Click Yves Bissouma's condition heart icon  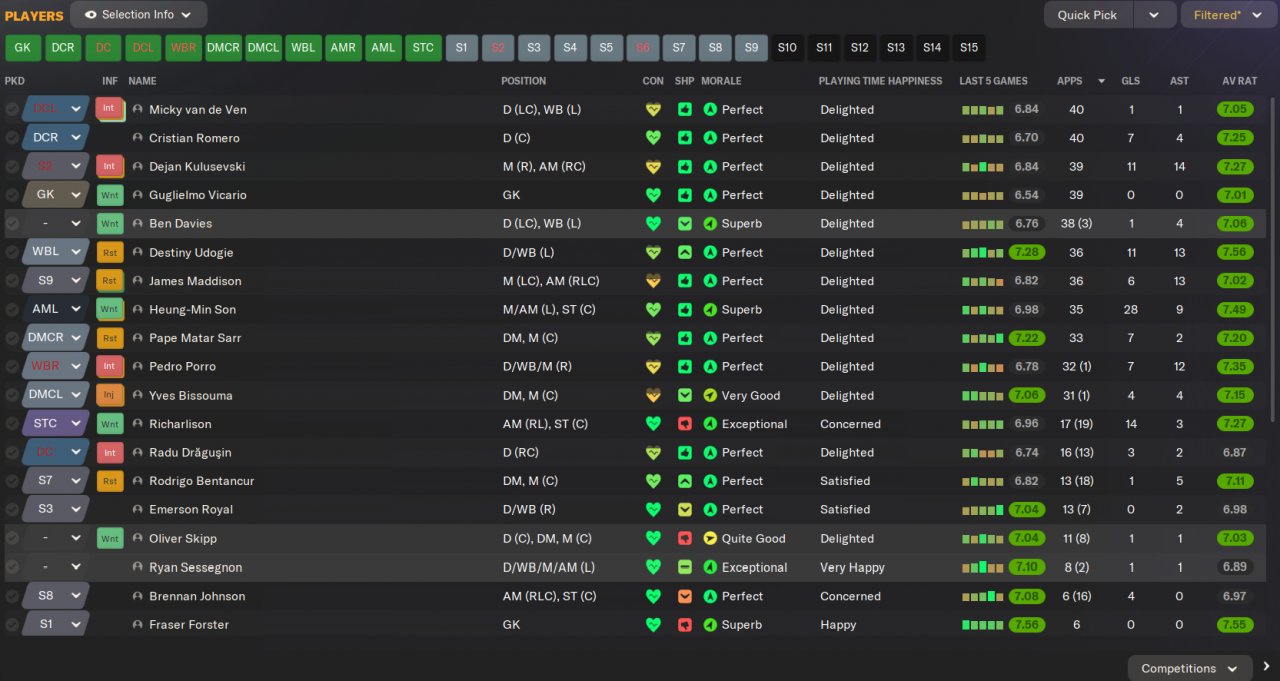[x=653, y=395]
